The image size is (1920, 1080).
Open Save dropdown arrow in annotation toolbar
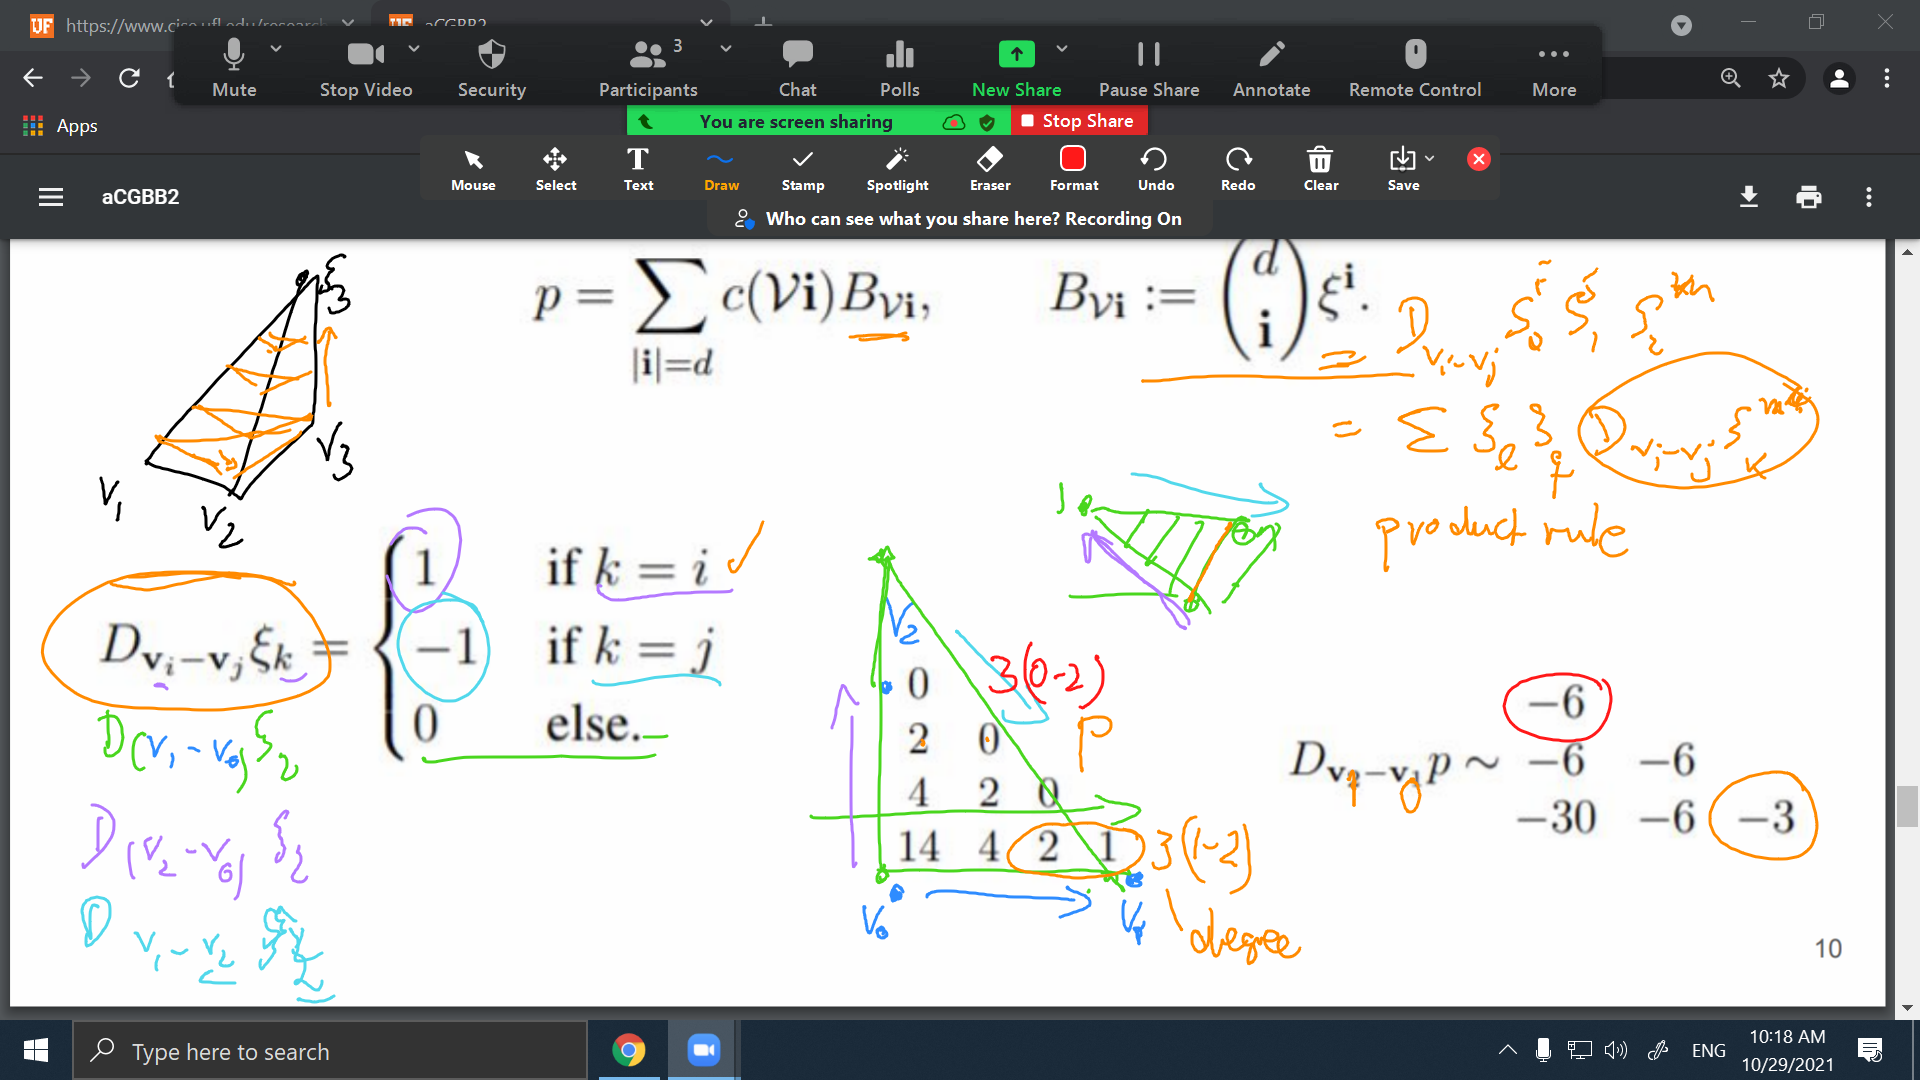coord(1430,158)
